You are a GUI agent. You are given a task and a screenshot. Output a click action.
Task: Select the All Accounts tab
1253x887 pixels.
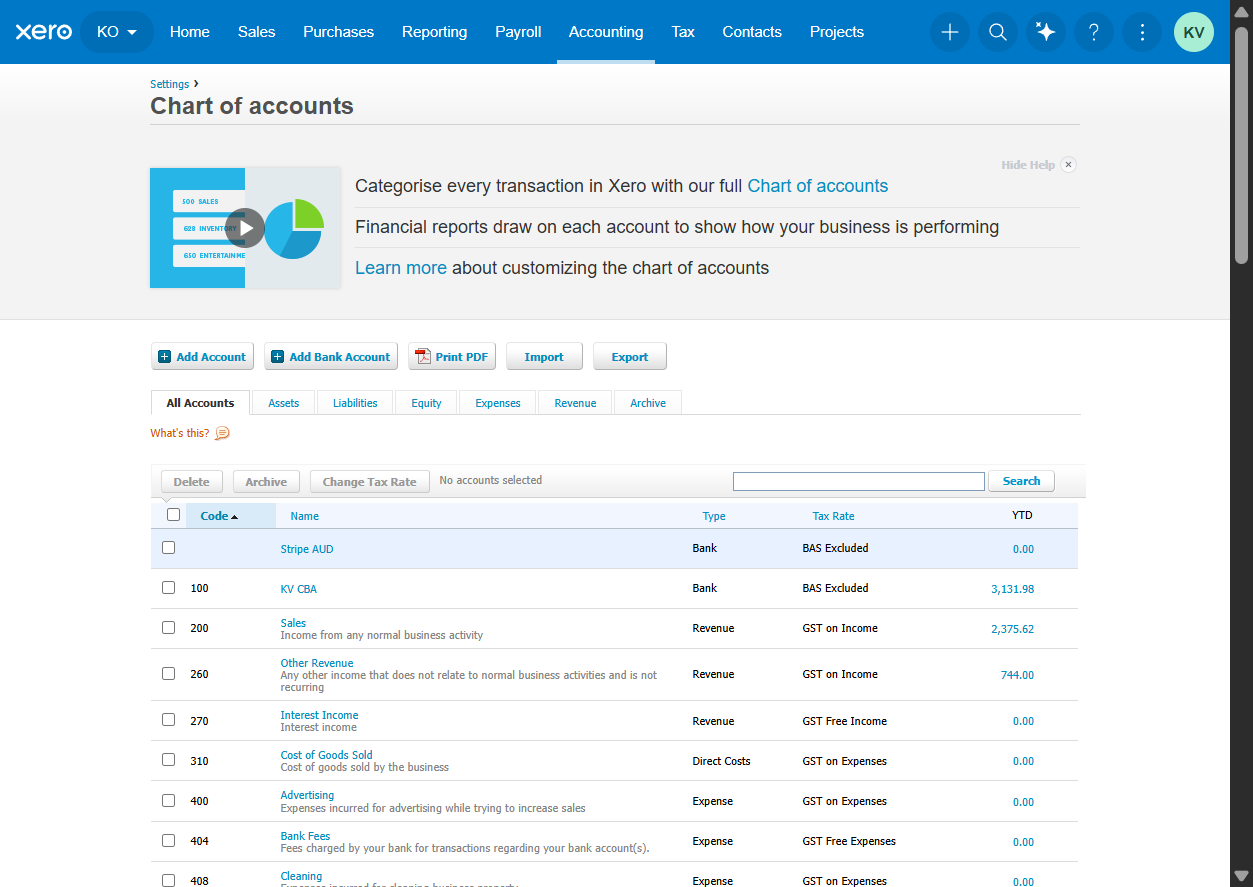200,403
